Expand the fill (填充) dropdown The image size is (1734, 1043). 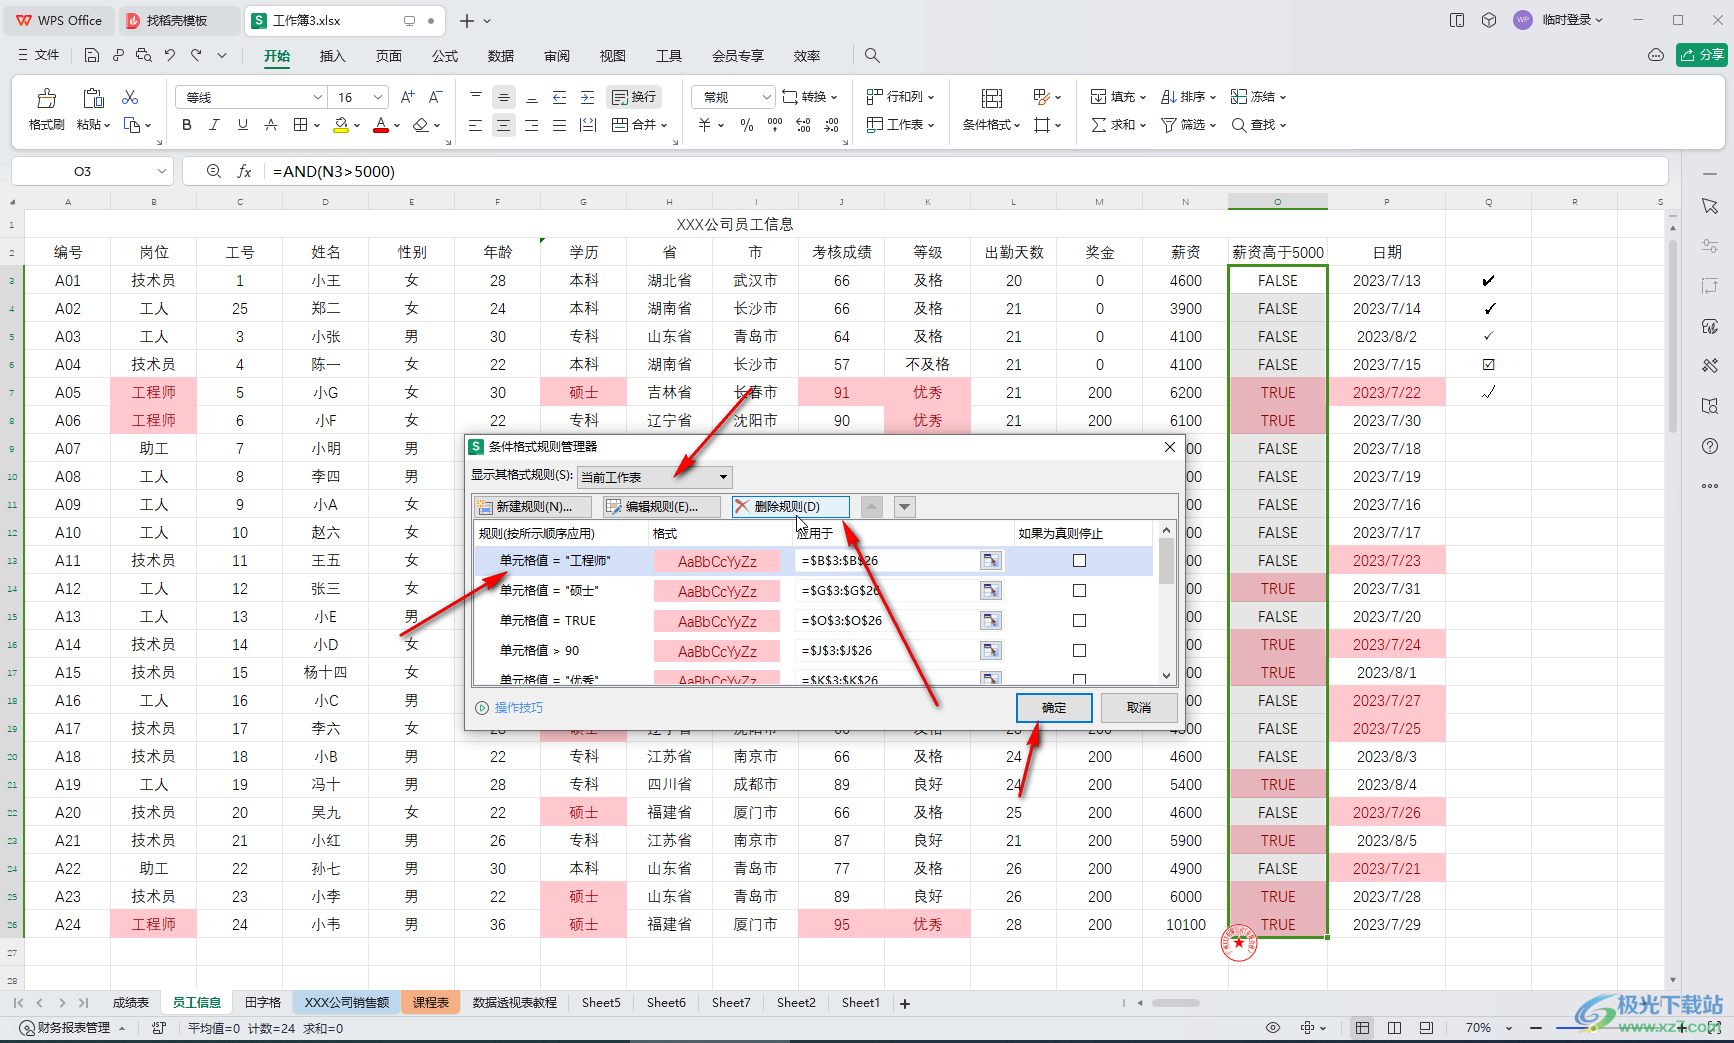1143,98
